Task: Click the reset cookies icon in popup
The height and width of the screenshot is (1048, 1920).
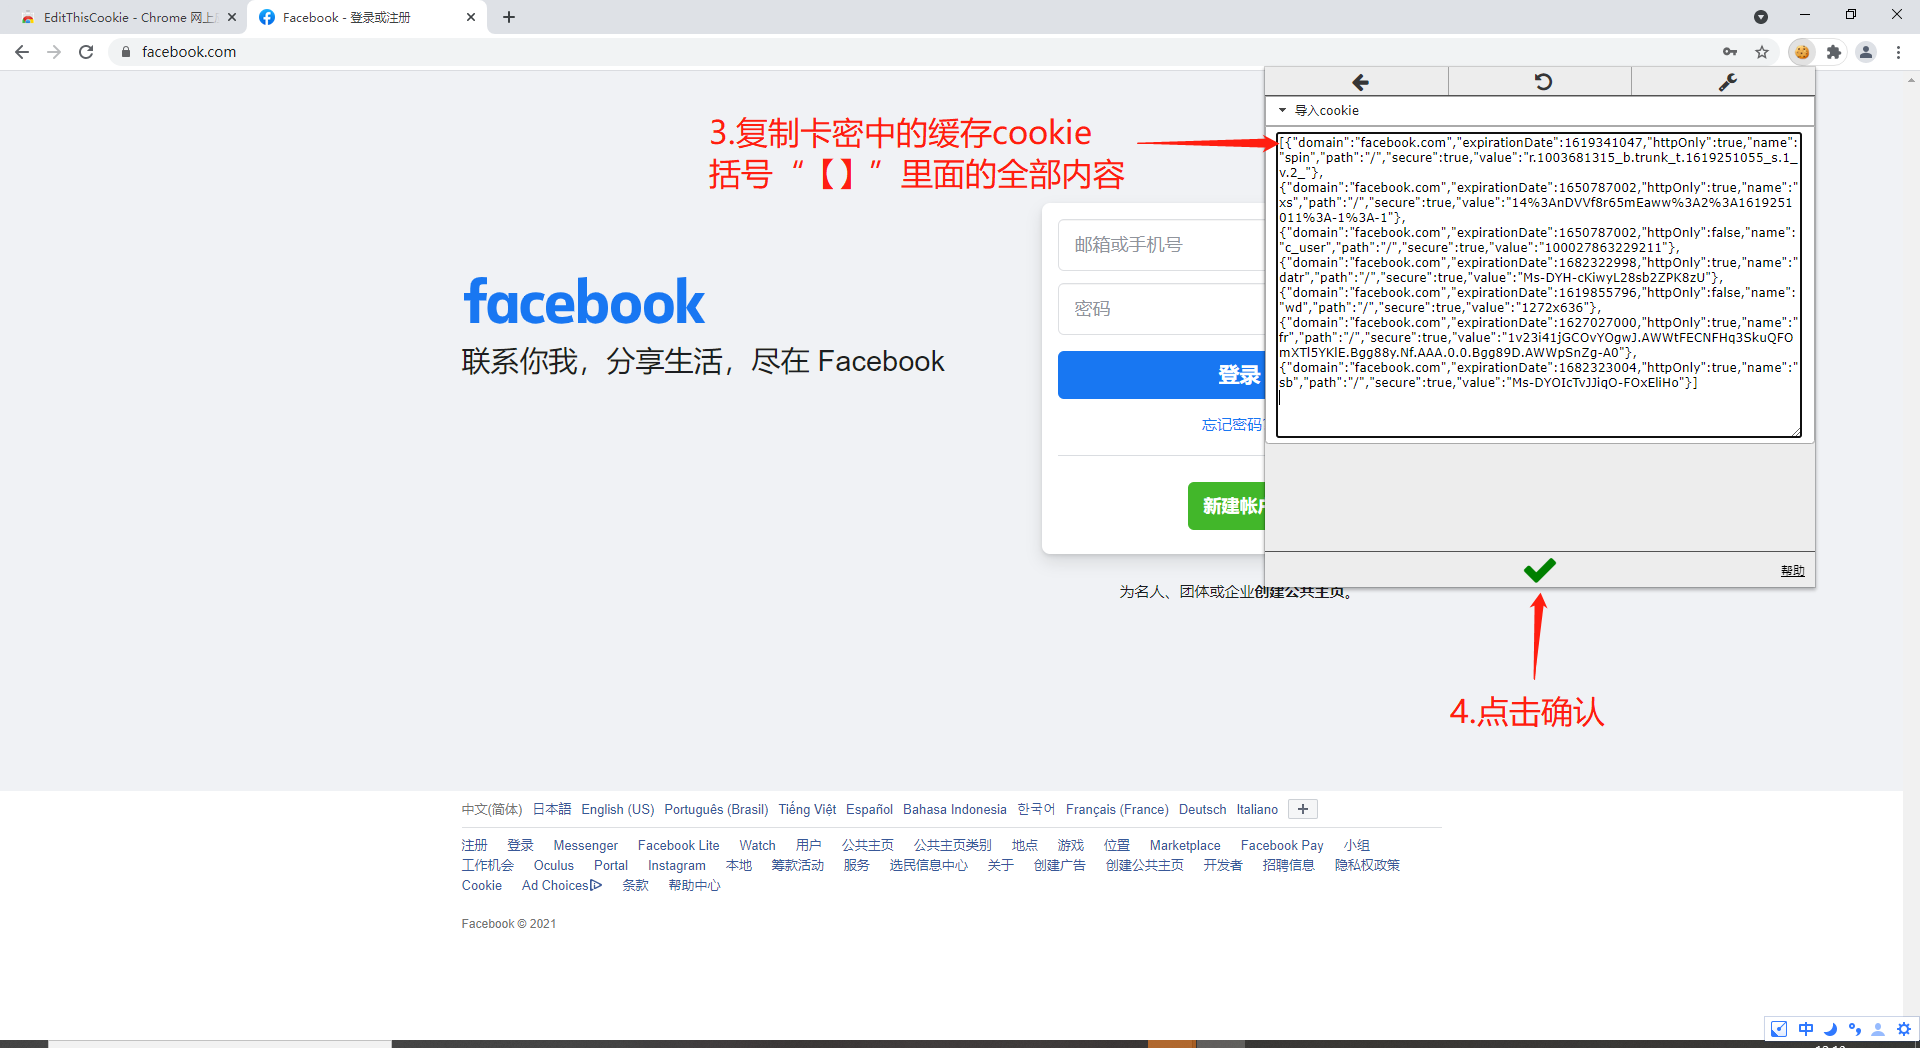Action: click(1542, 82)
